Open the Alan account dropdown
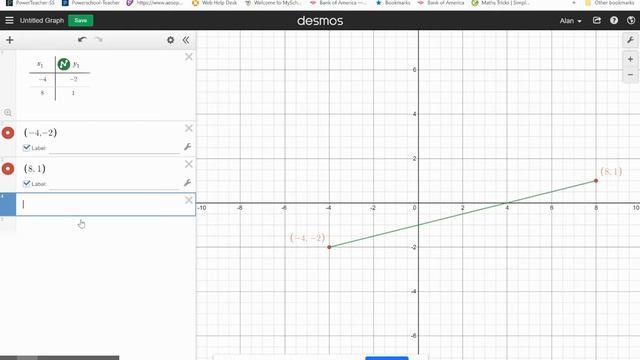 coord(571,20)
